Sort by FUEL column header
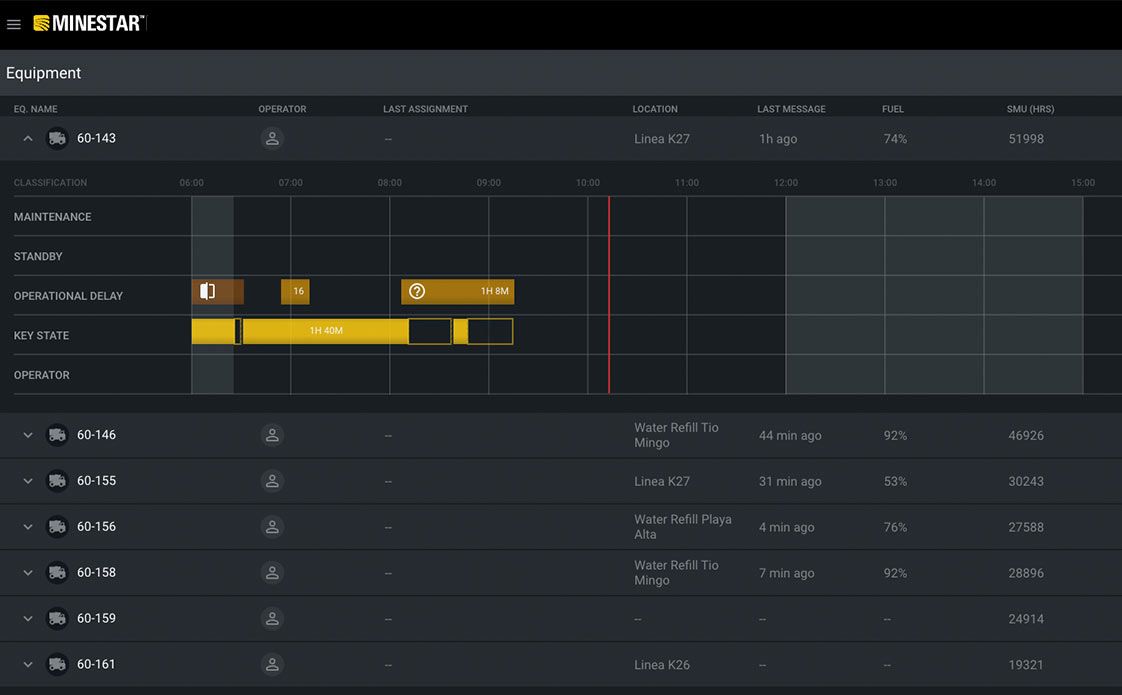1122x695 pixels. (x=893, y=109)
